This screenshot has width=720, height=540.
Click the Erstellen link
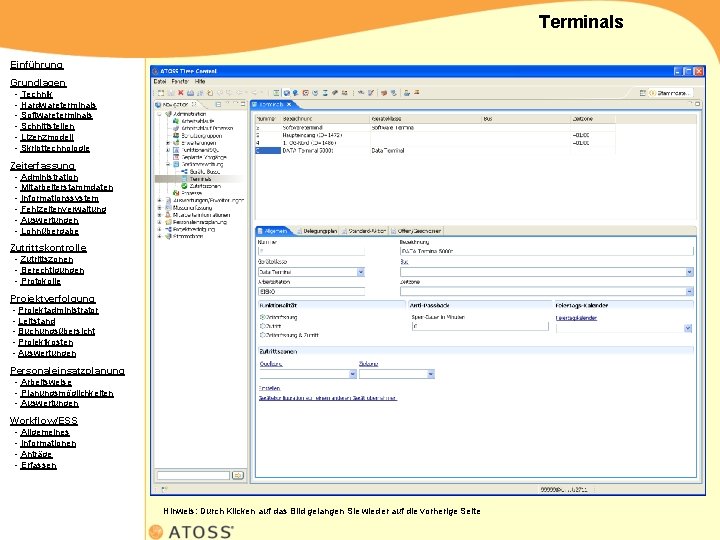click(x=270, y=388)
